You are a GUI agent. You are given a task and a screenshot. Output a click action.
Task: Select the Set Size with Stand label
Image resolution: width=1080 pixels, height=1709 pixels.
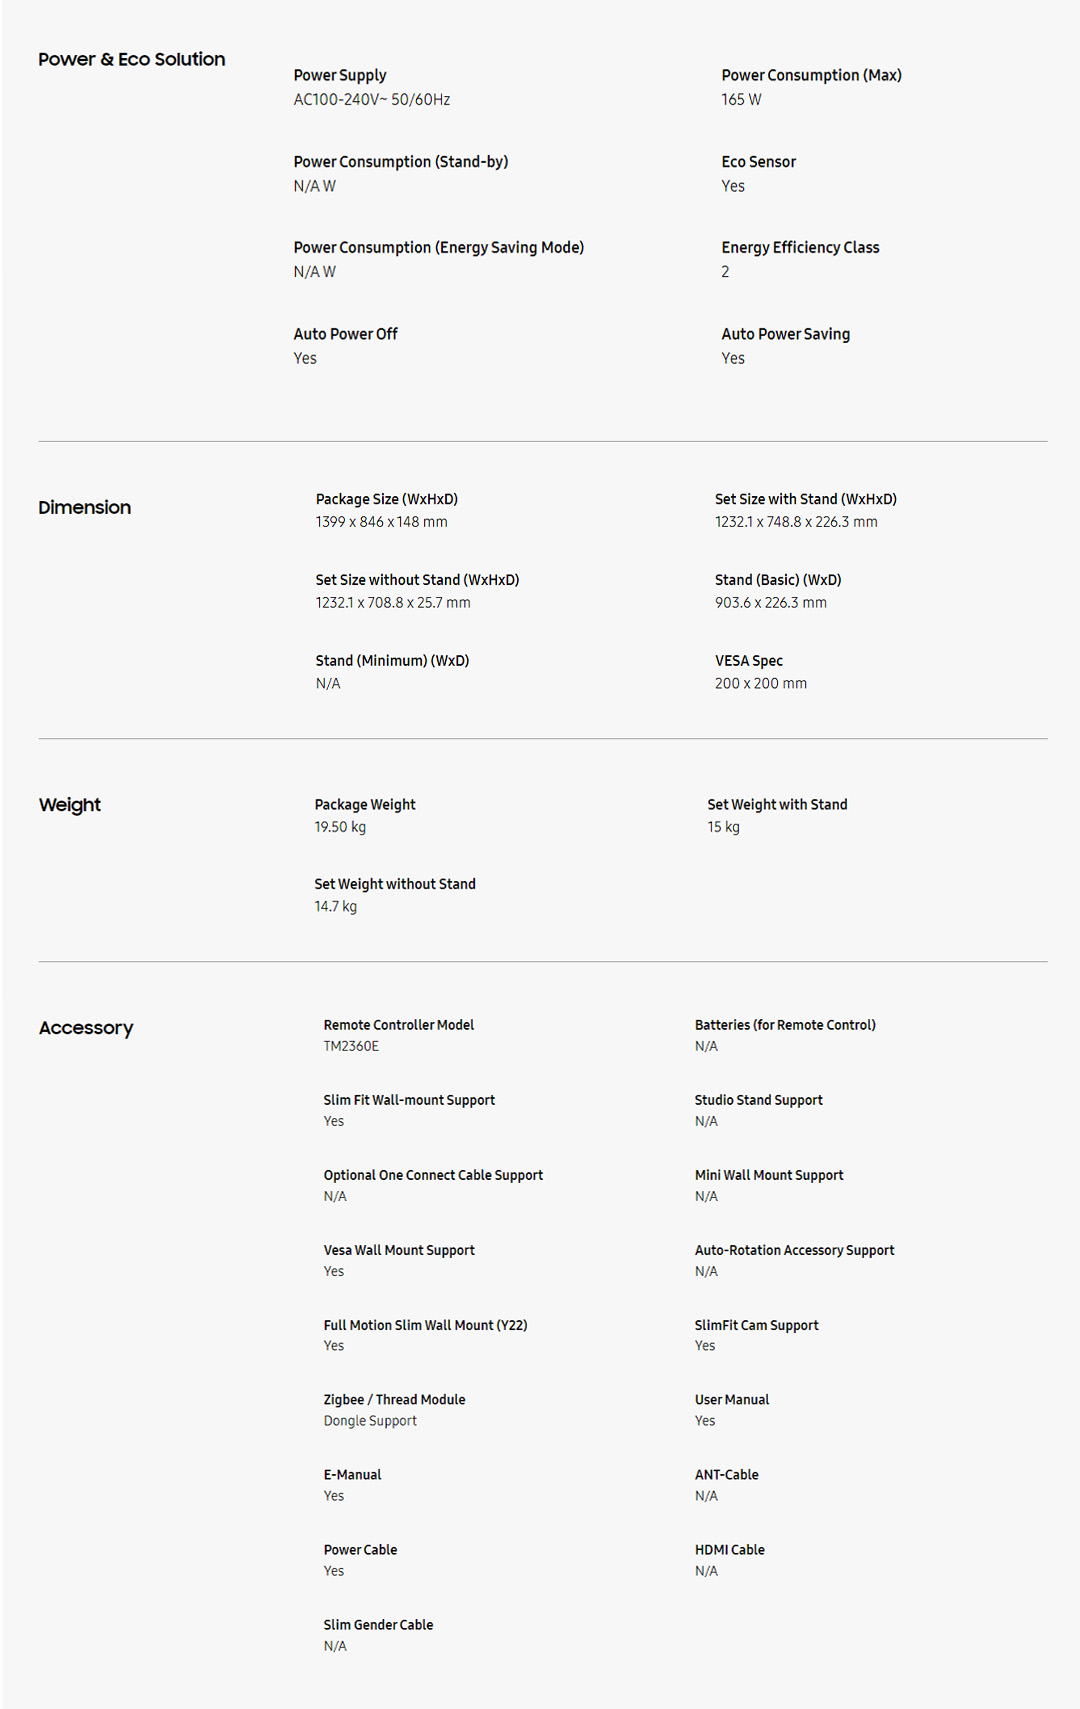click(805, 499)
